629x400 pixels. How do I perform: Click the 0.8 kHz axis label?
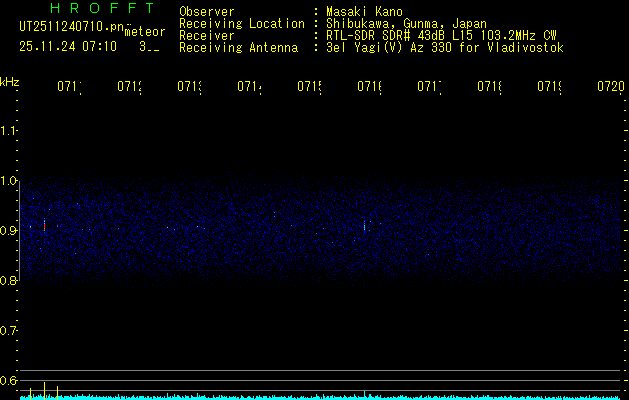[8, 280]
